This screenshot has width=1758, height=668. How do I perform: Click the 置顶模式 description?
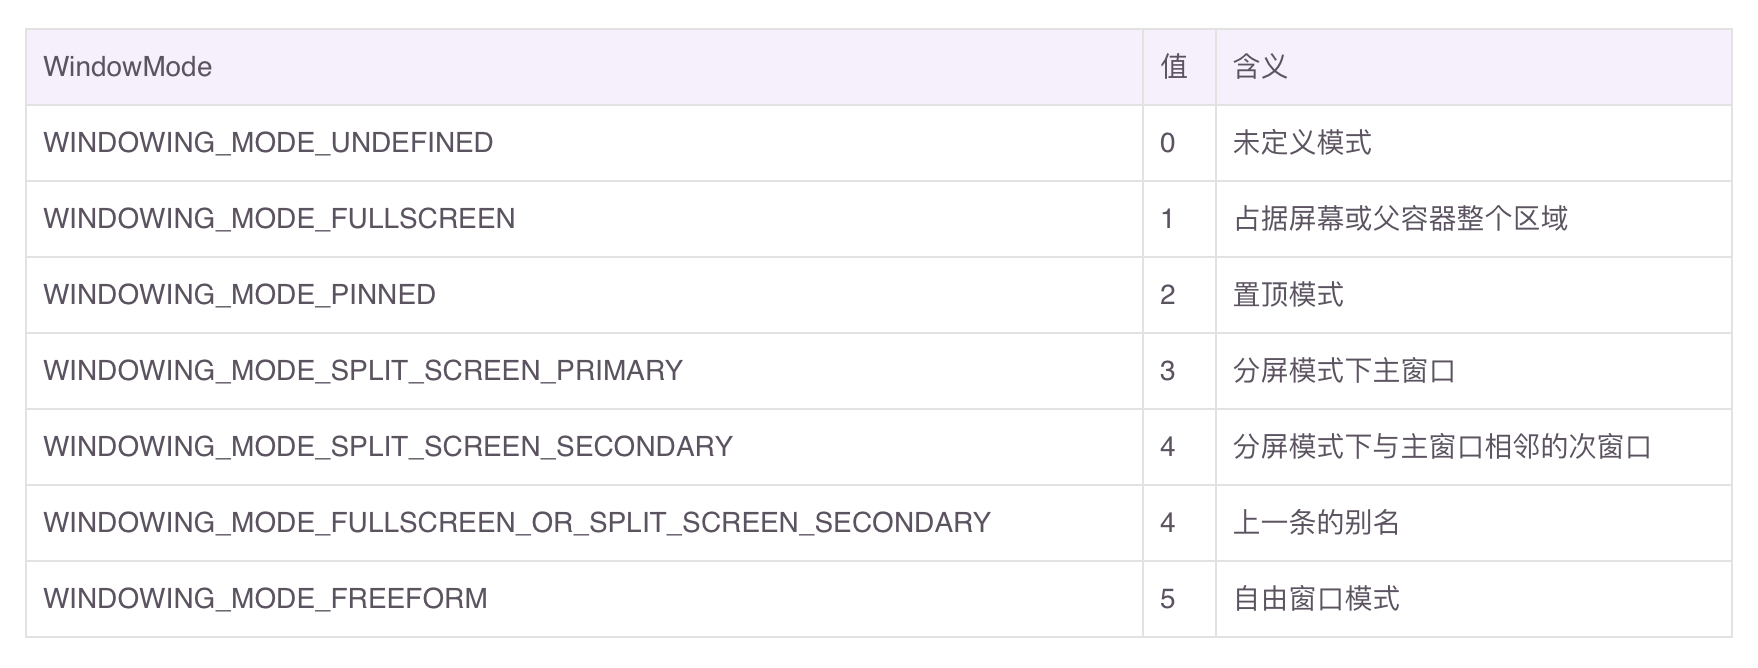[1288, 295]
